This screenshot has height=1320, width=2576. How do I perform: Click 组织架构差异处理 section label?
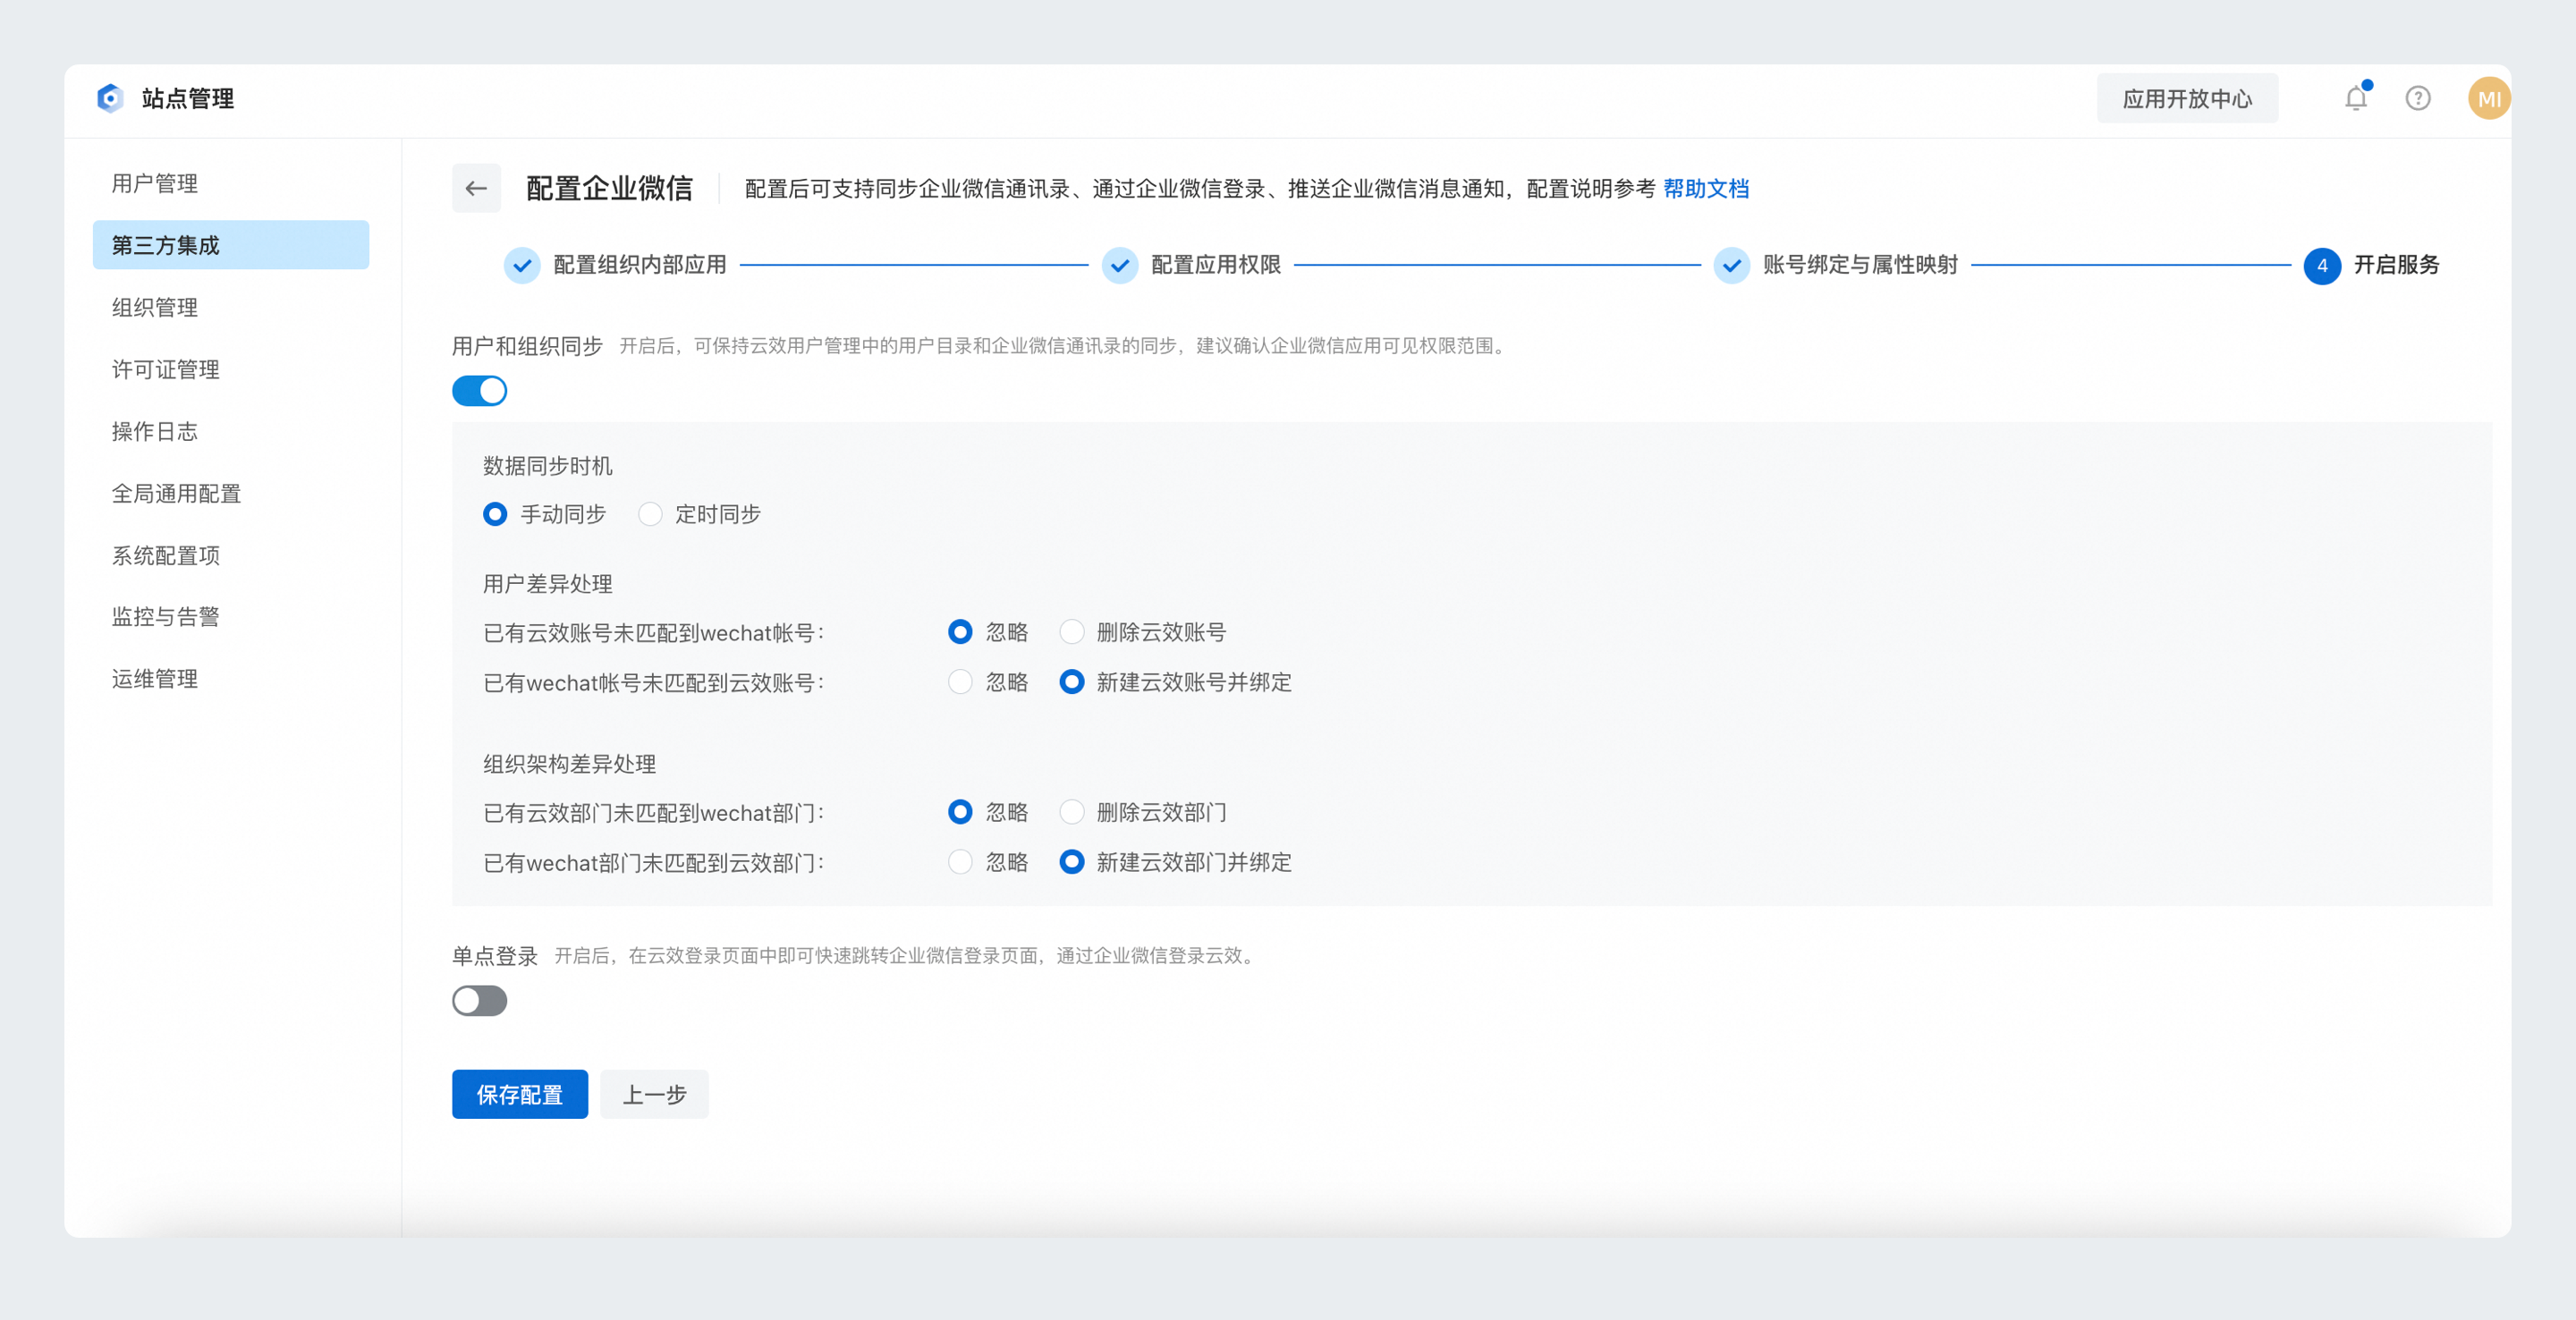(570, 764)
